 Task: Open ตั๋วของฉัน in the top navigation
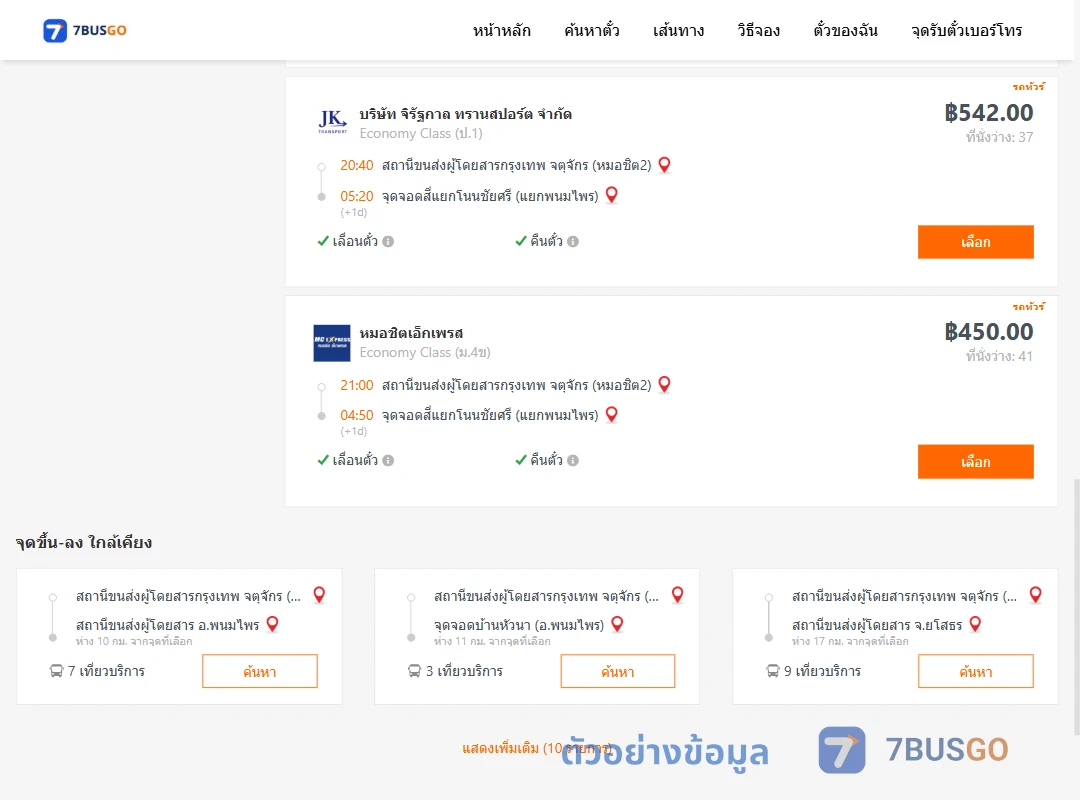click(845, 30)
